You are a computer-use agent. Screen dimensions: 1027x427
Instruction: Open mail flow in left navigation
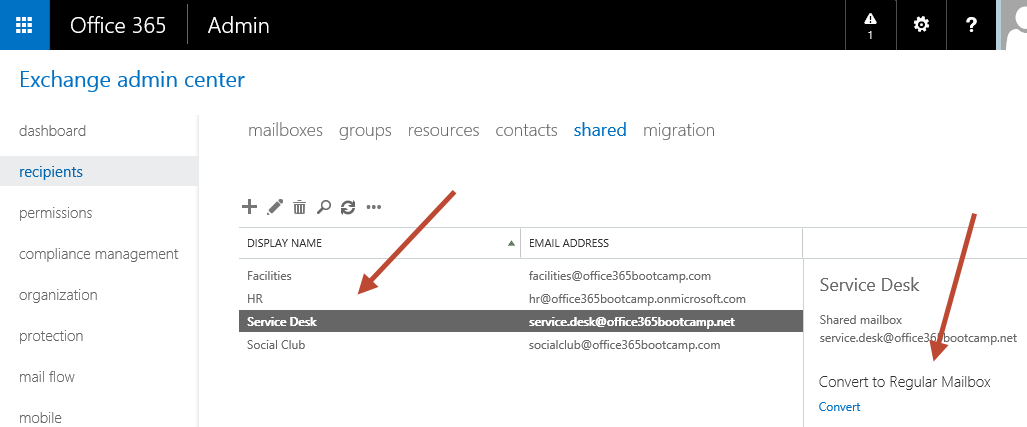point(47,377)
